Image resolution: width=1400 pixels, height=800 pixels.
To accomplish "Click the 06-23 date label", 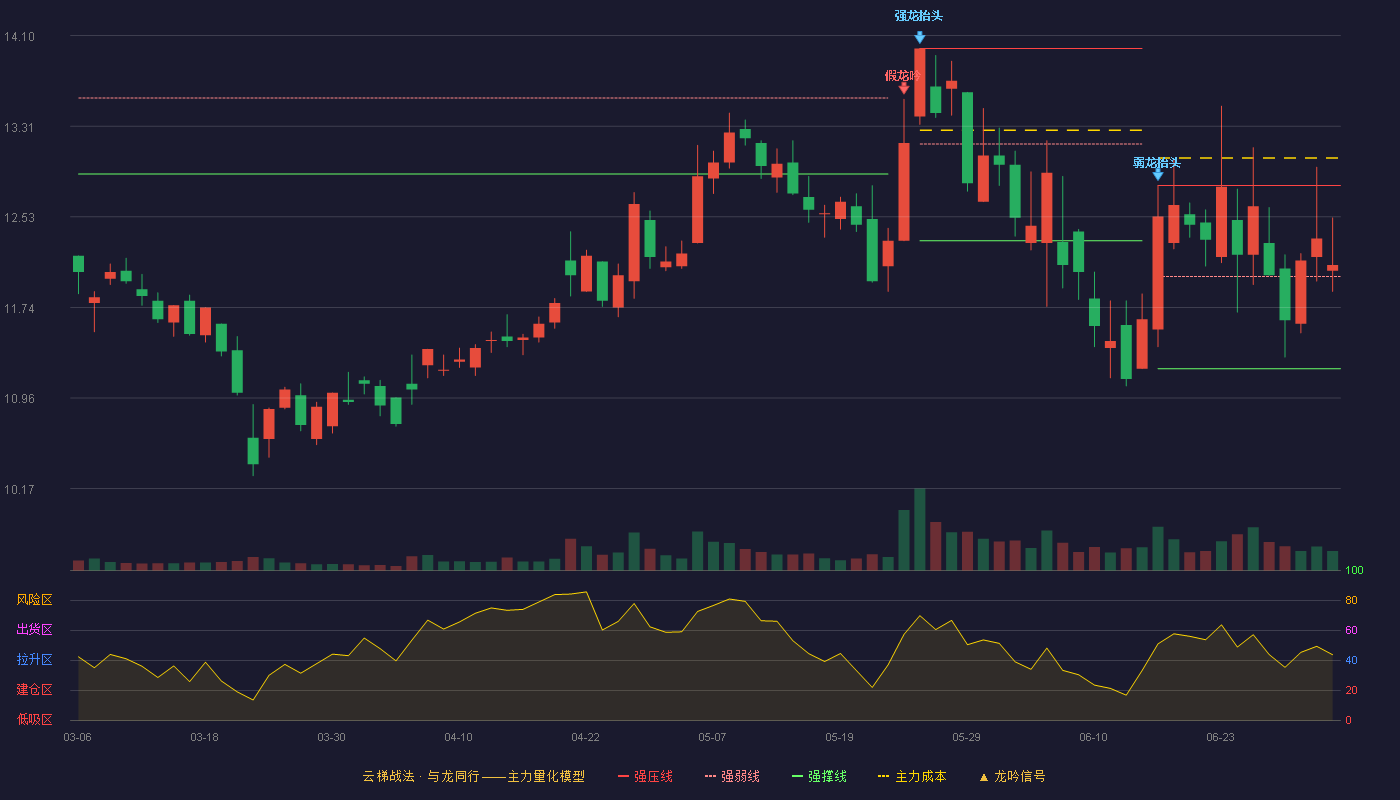I will [1220, 737].
